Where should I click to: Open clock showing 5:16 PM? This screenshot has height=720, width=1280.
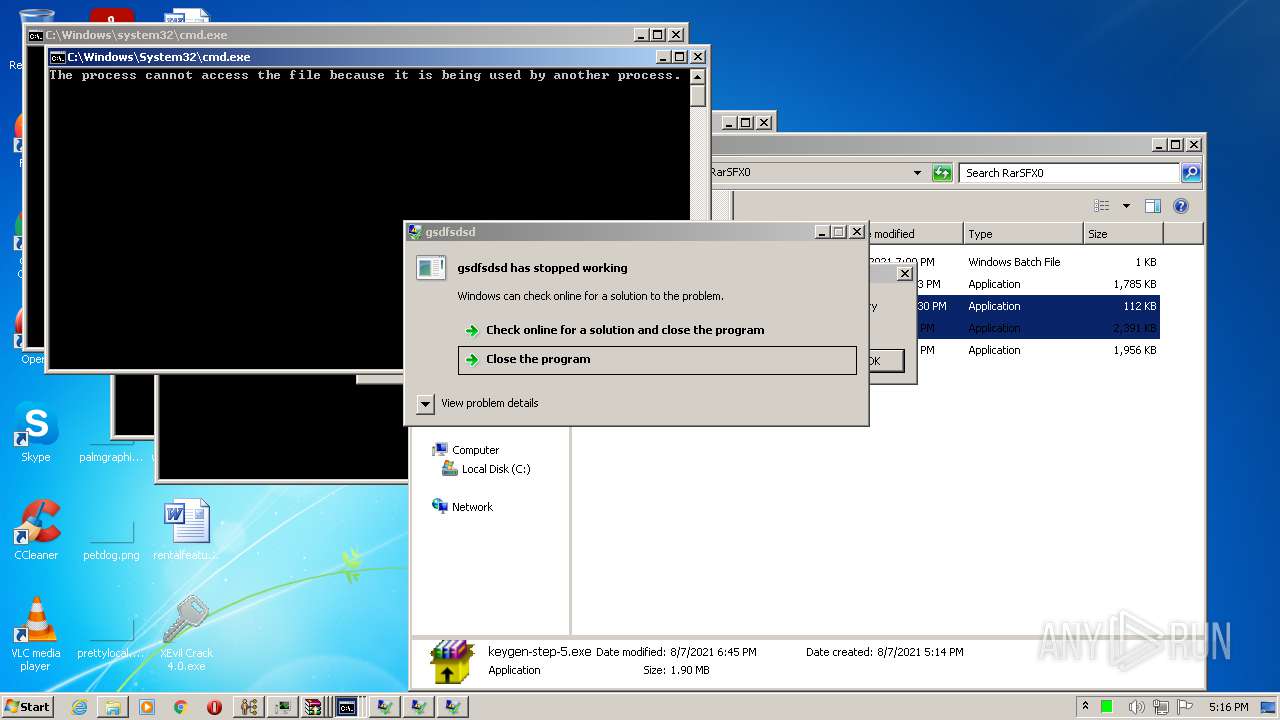click(1228, 707)
